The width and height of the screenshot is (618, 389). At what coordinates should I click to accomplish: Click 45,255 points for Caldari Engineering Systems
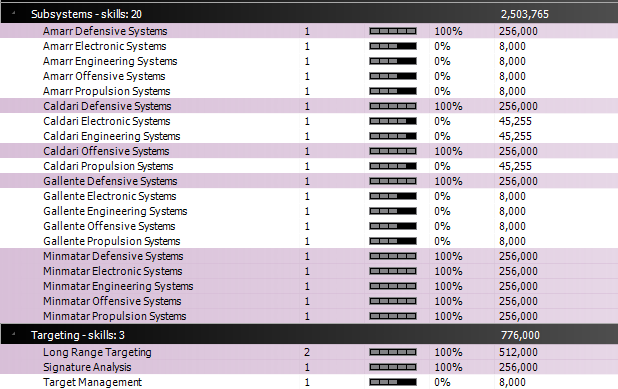[x=515, y=136]
